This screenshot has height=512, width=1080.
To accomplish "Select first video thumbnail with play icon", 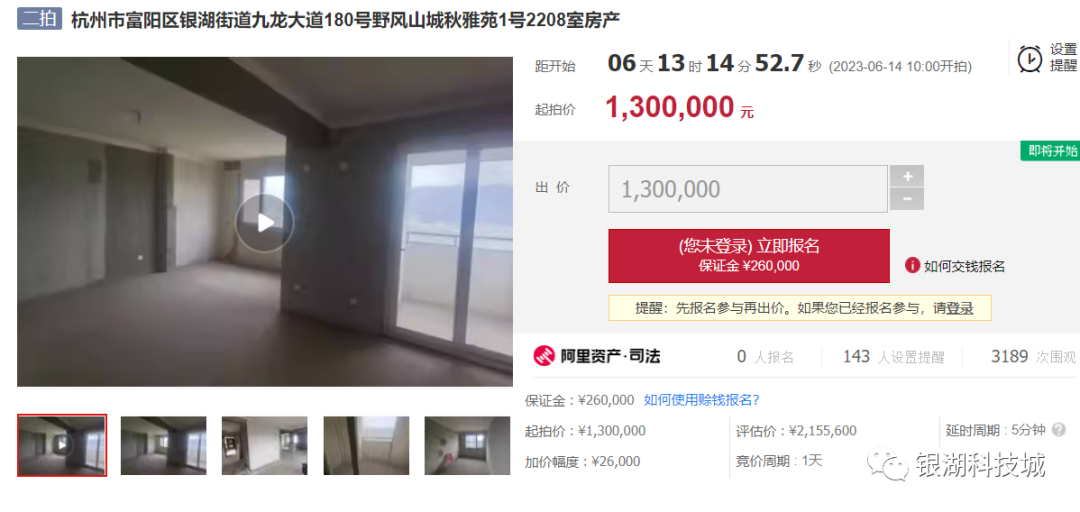I will pyautogui.click(x=62, y=445).
